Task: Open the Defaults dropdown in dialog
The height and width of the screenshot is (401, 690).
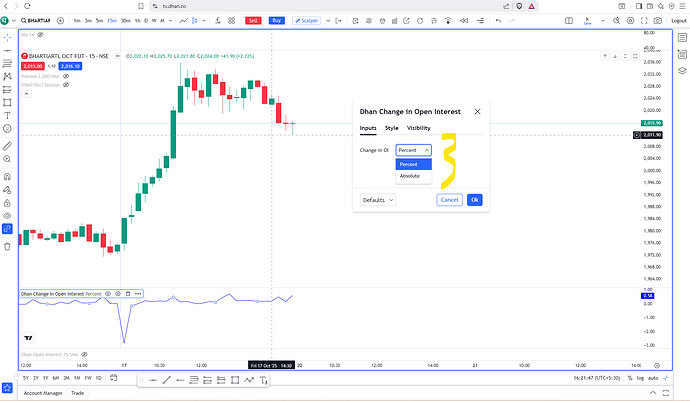Action: 378,200
